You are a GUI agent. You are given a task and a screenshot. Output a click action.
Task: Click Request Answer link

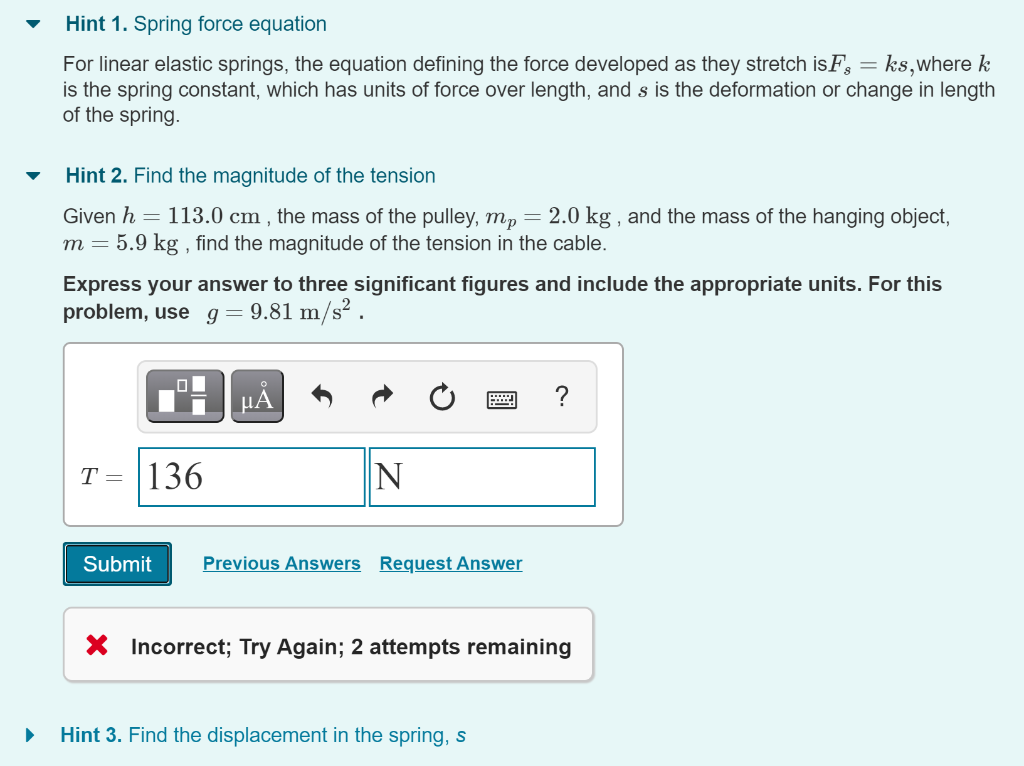coord(450,563)
